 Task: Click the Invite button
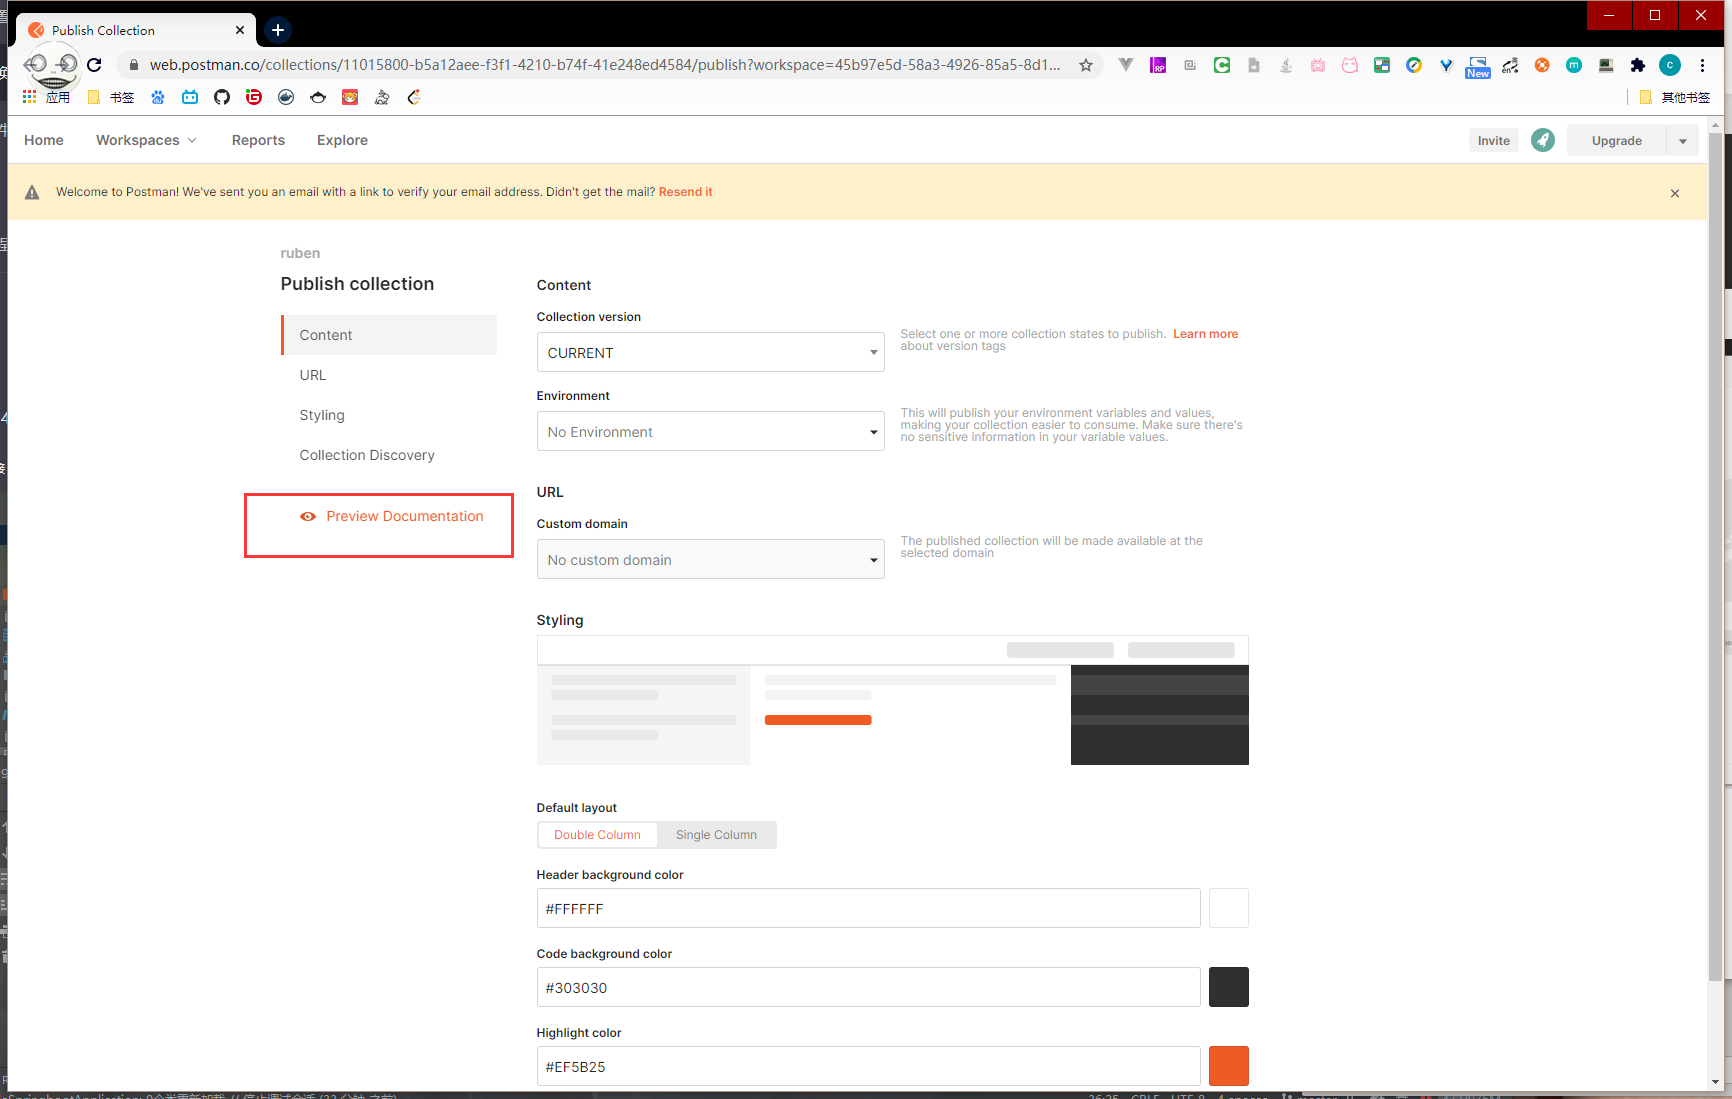tap(1494, 141)
